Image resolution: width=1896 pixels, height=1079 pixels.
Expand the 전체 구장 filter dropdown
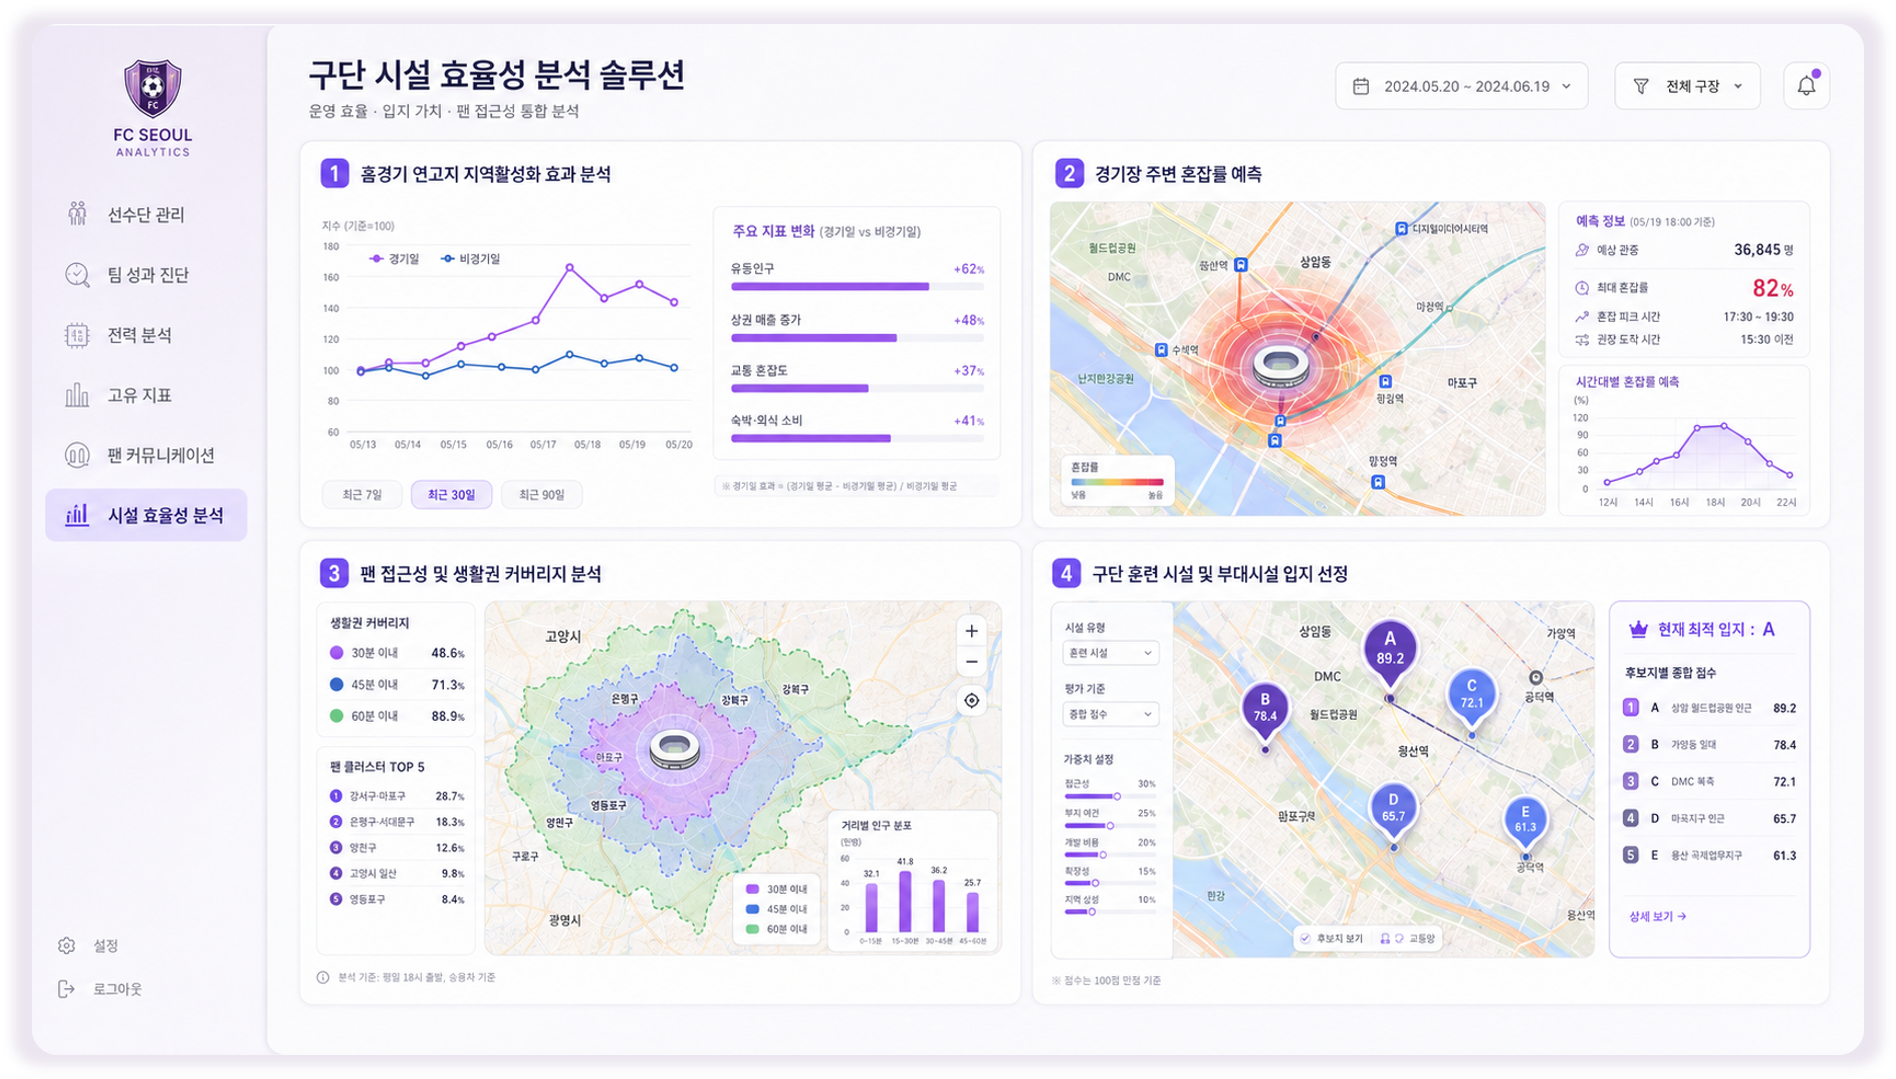pyautogui.click(x=1687, y=87)
